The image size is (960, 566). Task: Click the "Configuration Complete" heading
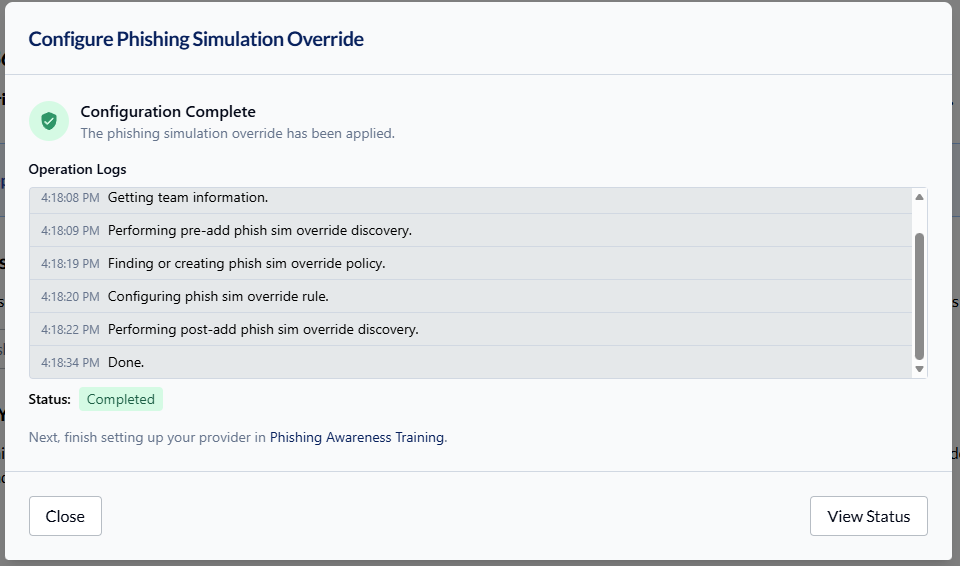pos(168,112)
